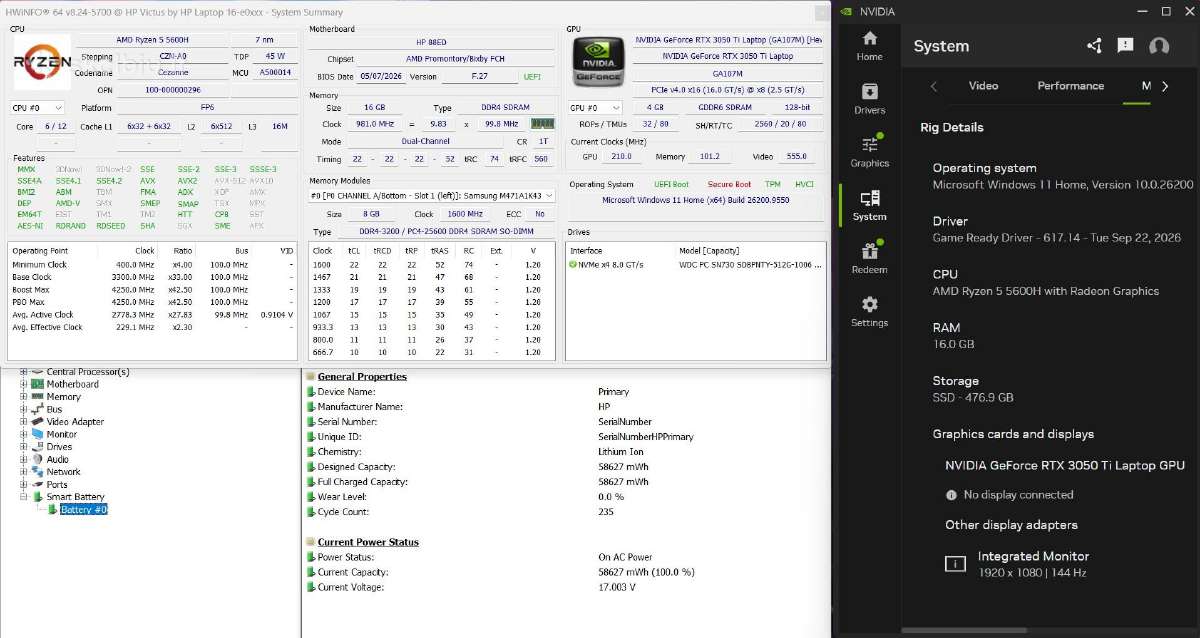Click the right tab scroll arrow in NVIDIA
Image resolution: width=1200 pixels, height=638 pixels.
click(1165, 86)
